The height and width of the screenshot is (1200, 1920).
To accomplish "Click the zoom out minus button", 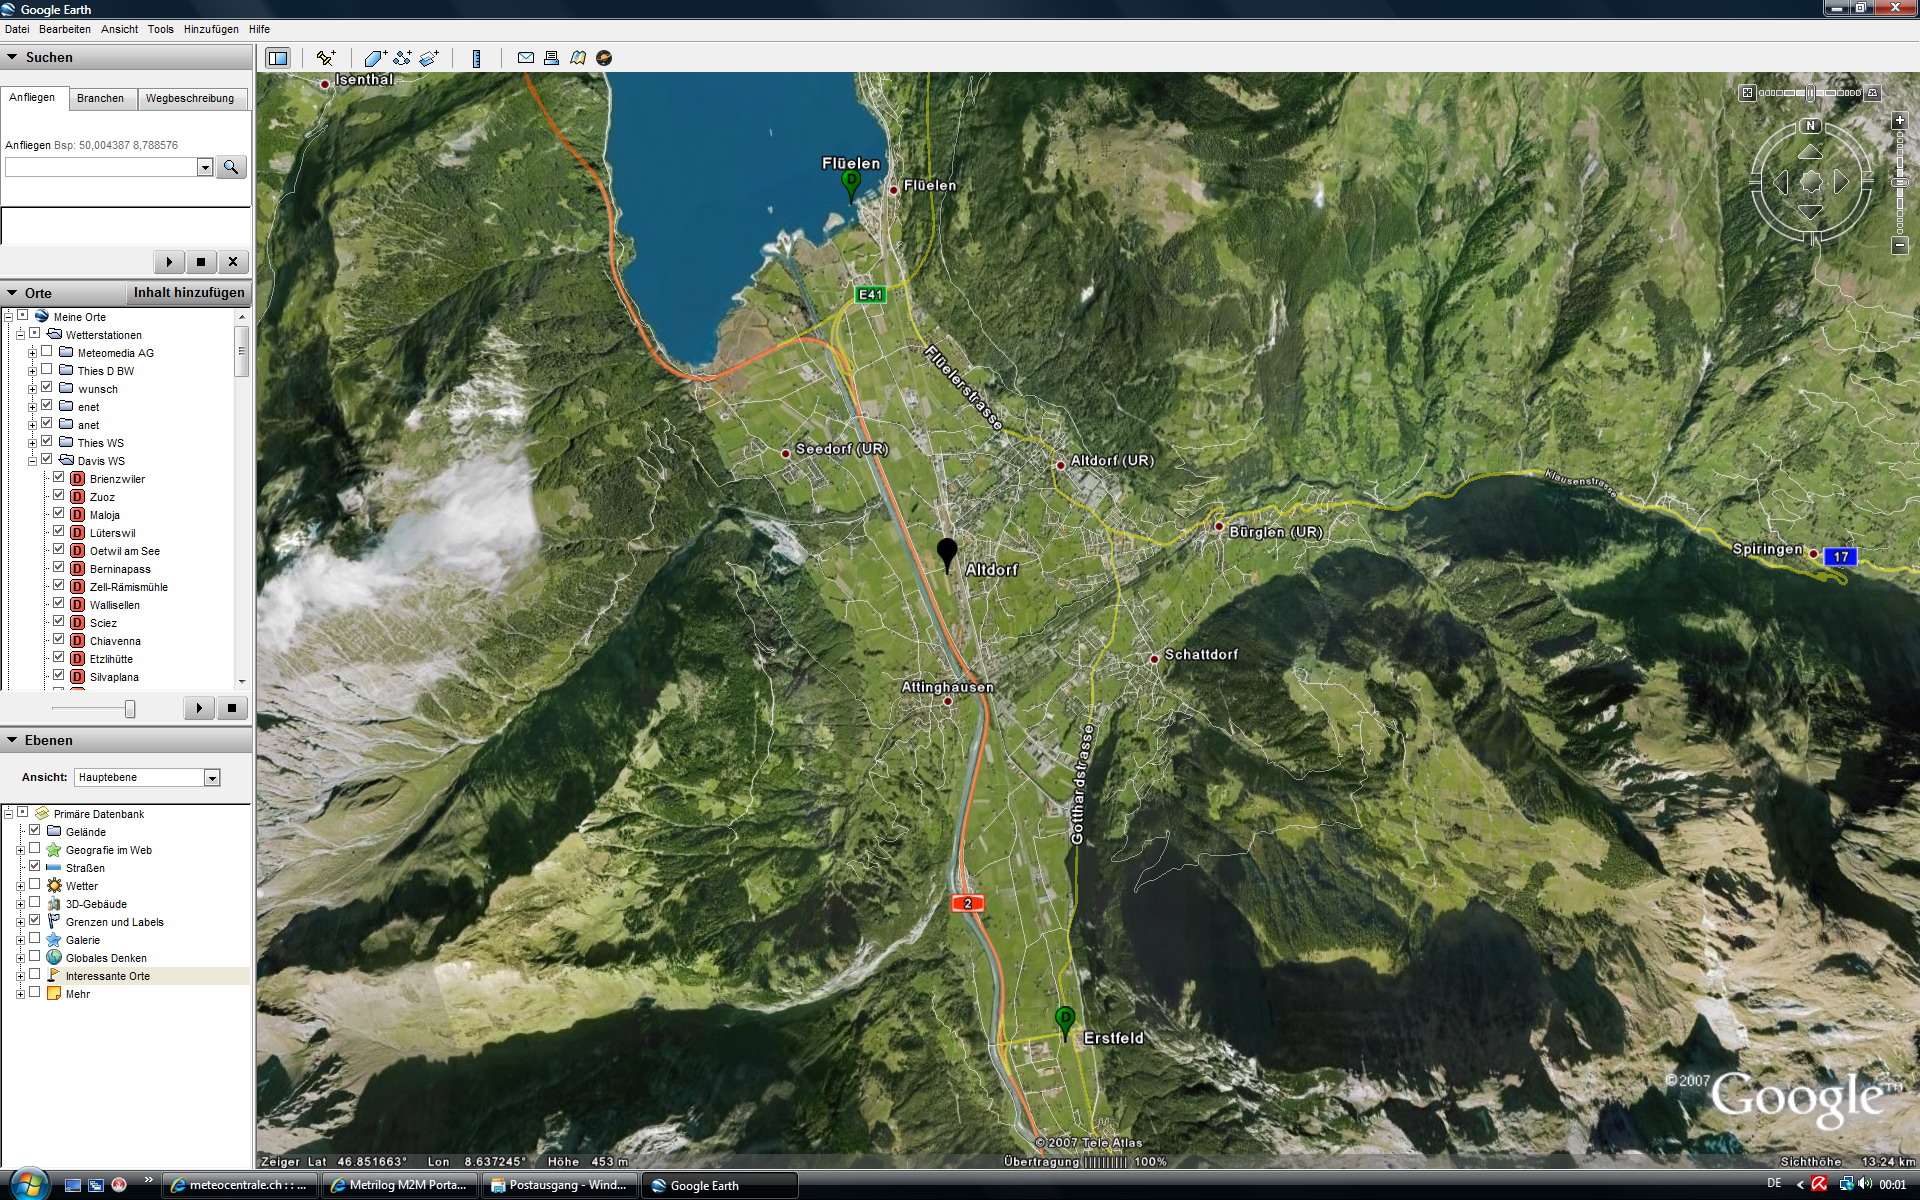I will 1900,246.
